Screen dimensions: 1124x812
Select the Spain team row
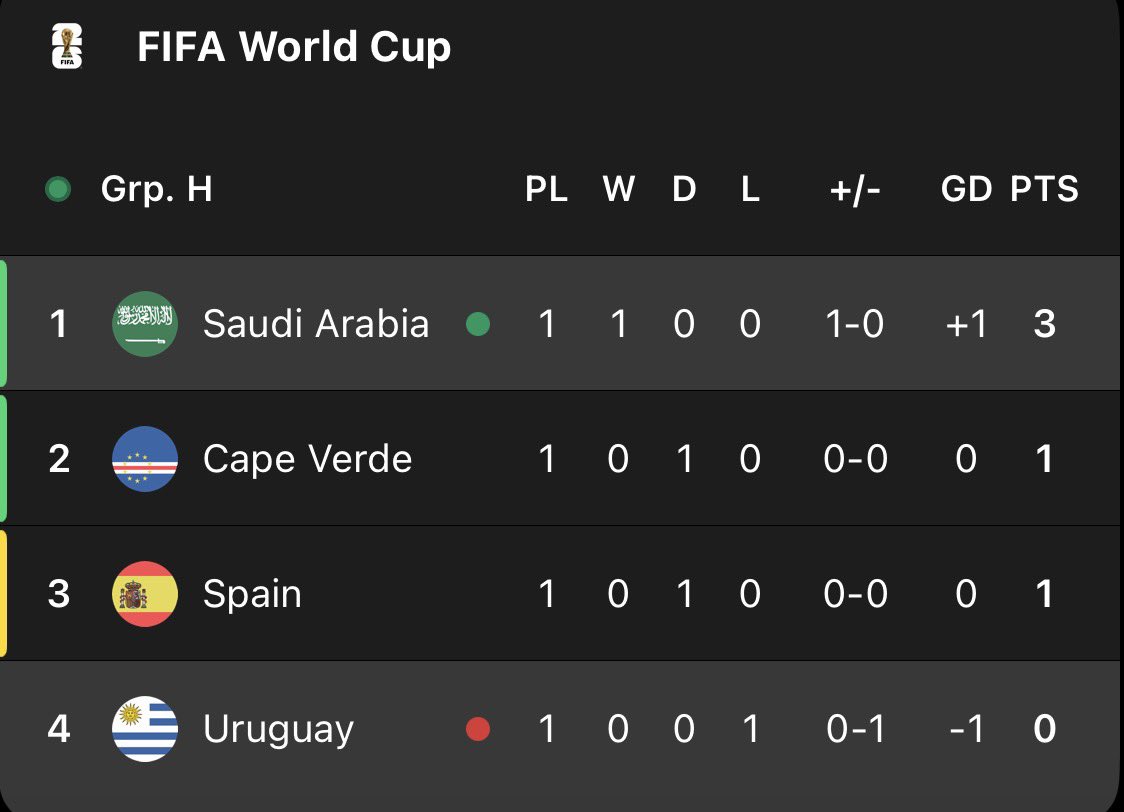click(562, 593)
